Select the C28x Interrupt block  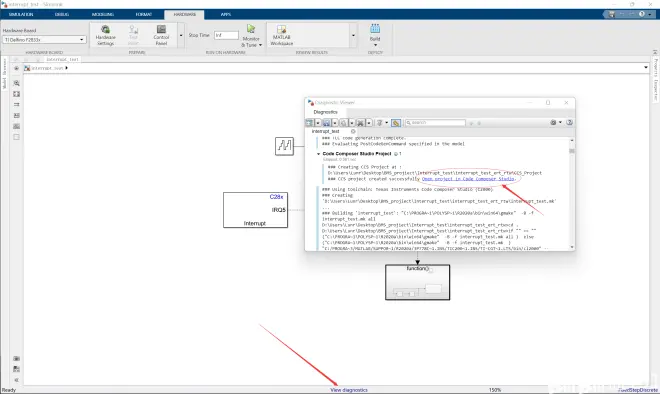pos(255,210)
